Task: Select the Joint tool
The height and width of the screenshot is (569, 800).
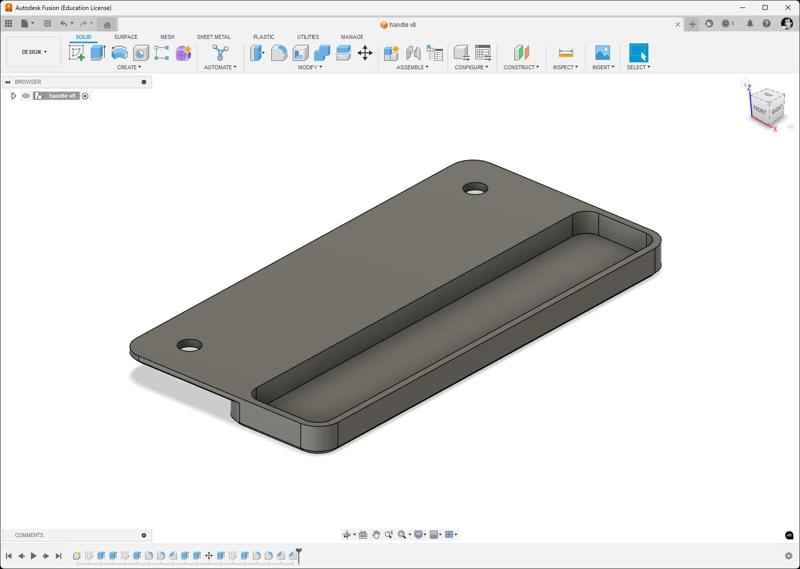Action: 413,53
